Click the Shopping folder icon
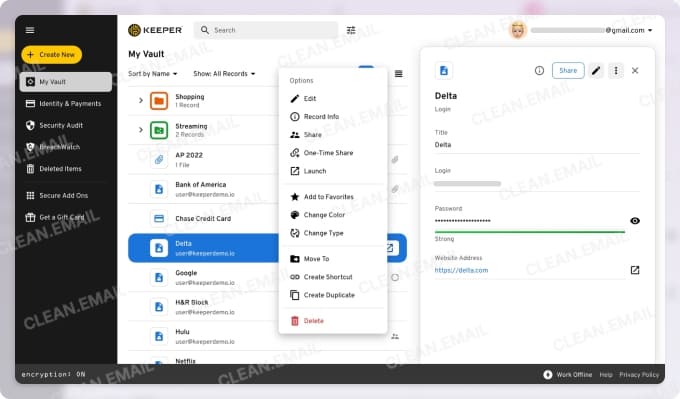Viewport: 680px width, 399px height. (x=159, y=101)
